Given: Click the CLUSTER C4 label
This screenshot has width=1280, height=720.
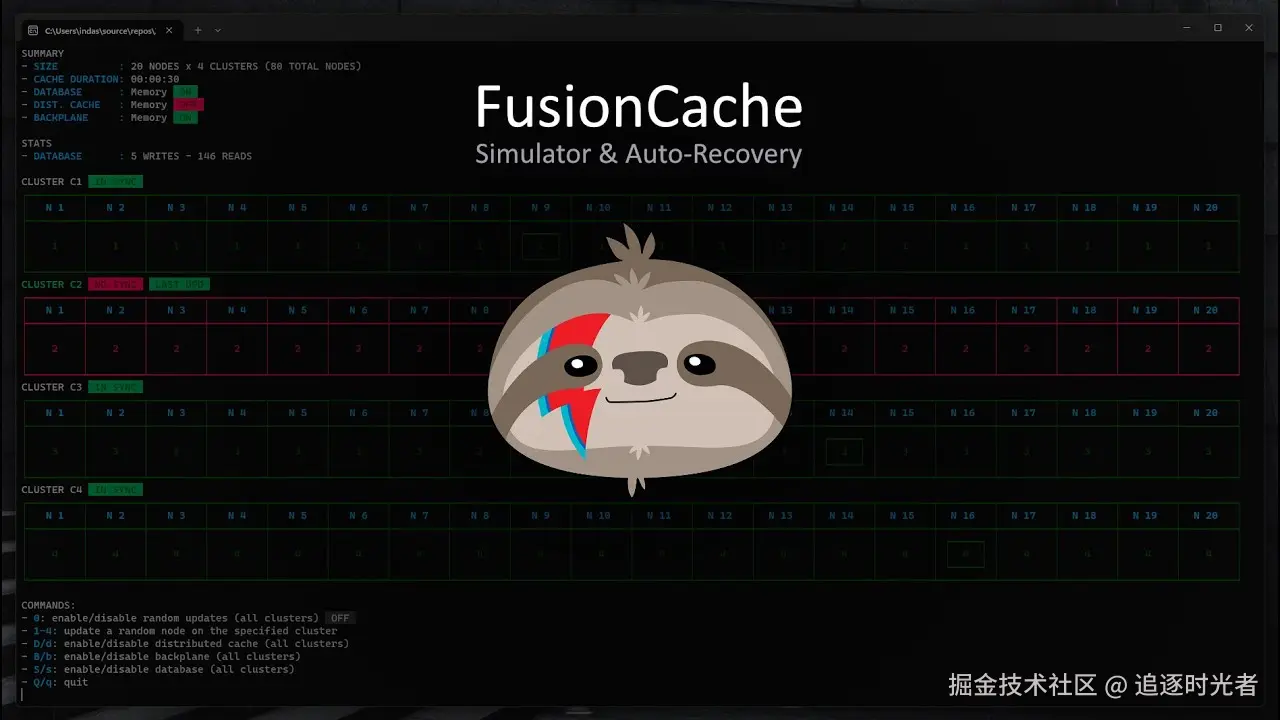Looking at the screenshot, I should click(x=52, y=490).
